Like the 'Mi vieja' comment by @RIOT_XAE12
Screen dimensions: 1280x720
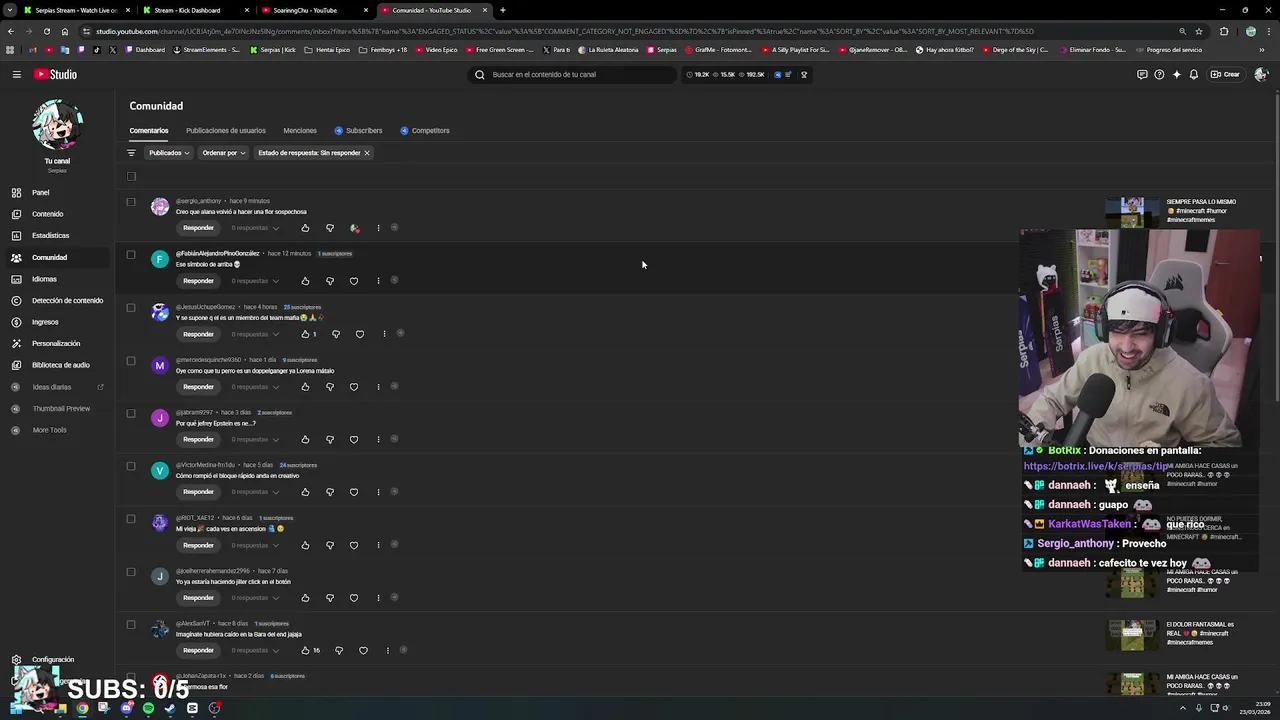click(305, 545)
